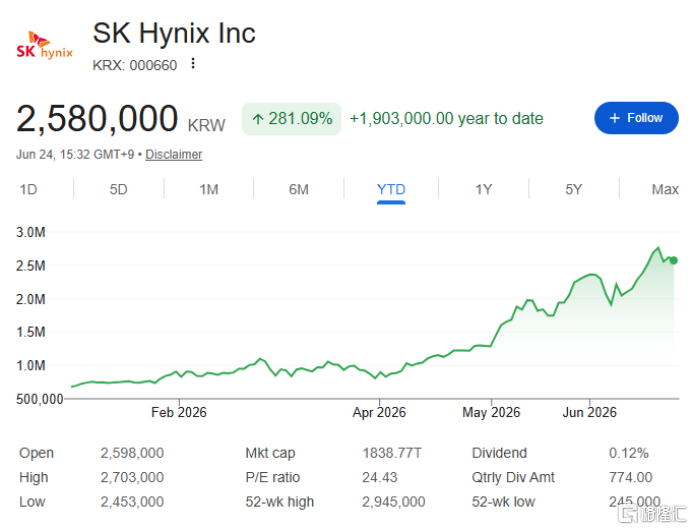
Task: Switch chart to 1D range
Action: click(28, 190)
